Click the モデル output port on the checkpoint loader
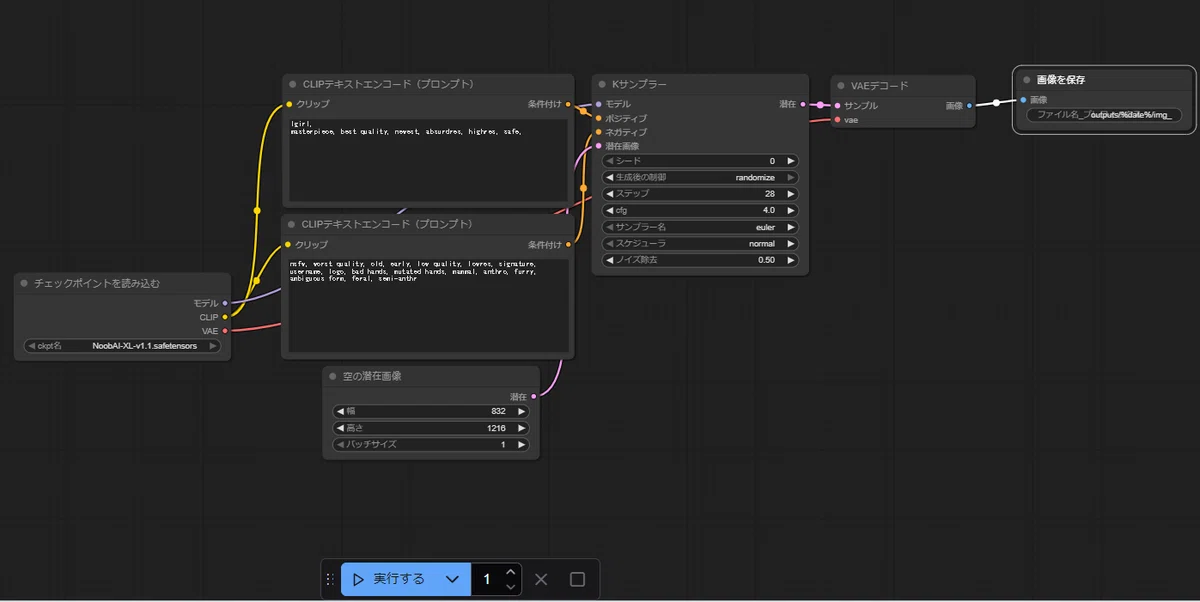1200x602 pixels. pyautogui.click(x=225, y=302)
